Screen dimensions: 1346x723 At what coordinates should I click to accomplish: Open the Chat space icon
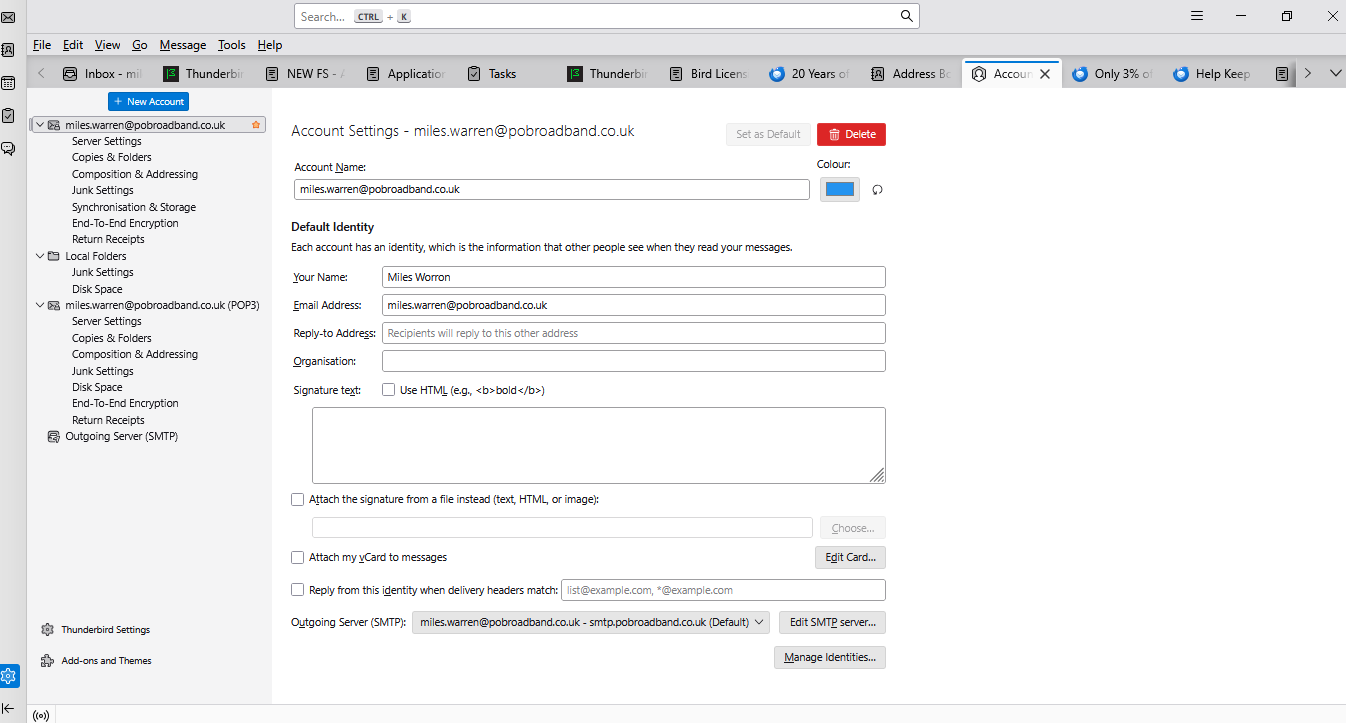[x=8, y=148]
